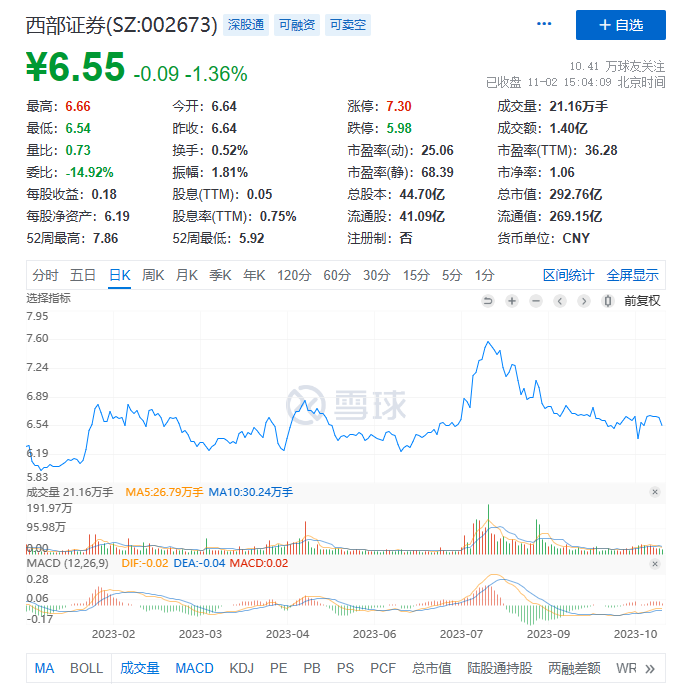The image size is (688, 697).
Task: Switch to 15分 interval tab
Action: pos(416,275)
